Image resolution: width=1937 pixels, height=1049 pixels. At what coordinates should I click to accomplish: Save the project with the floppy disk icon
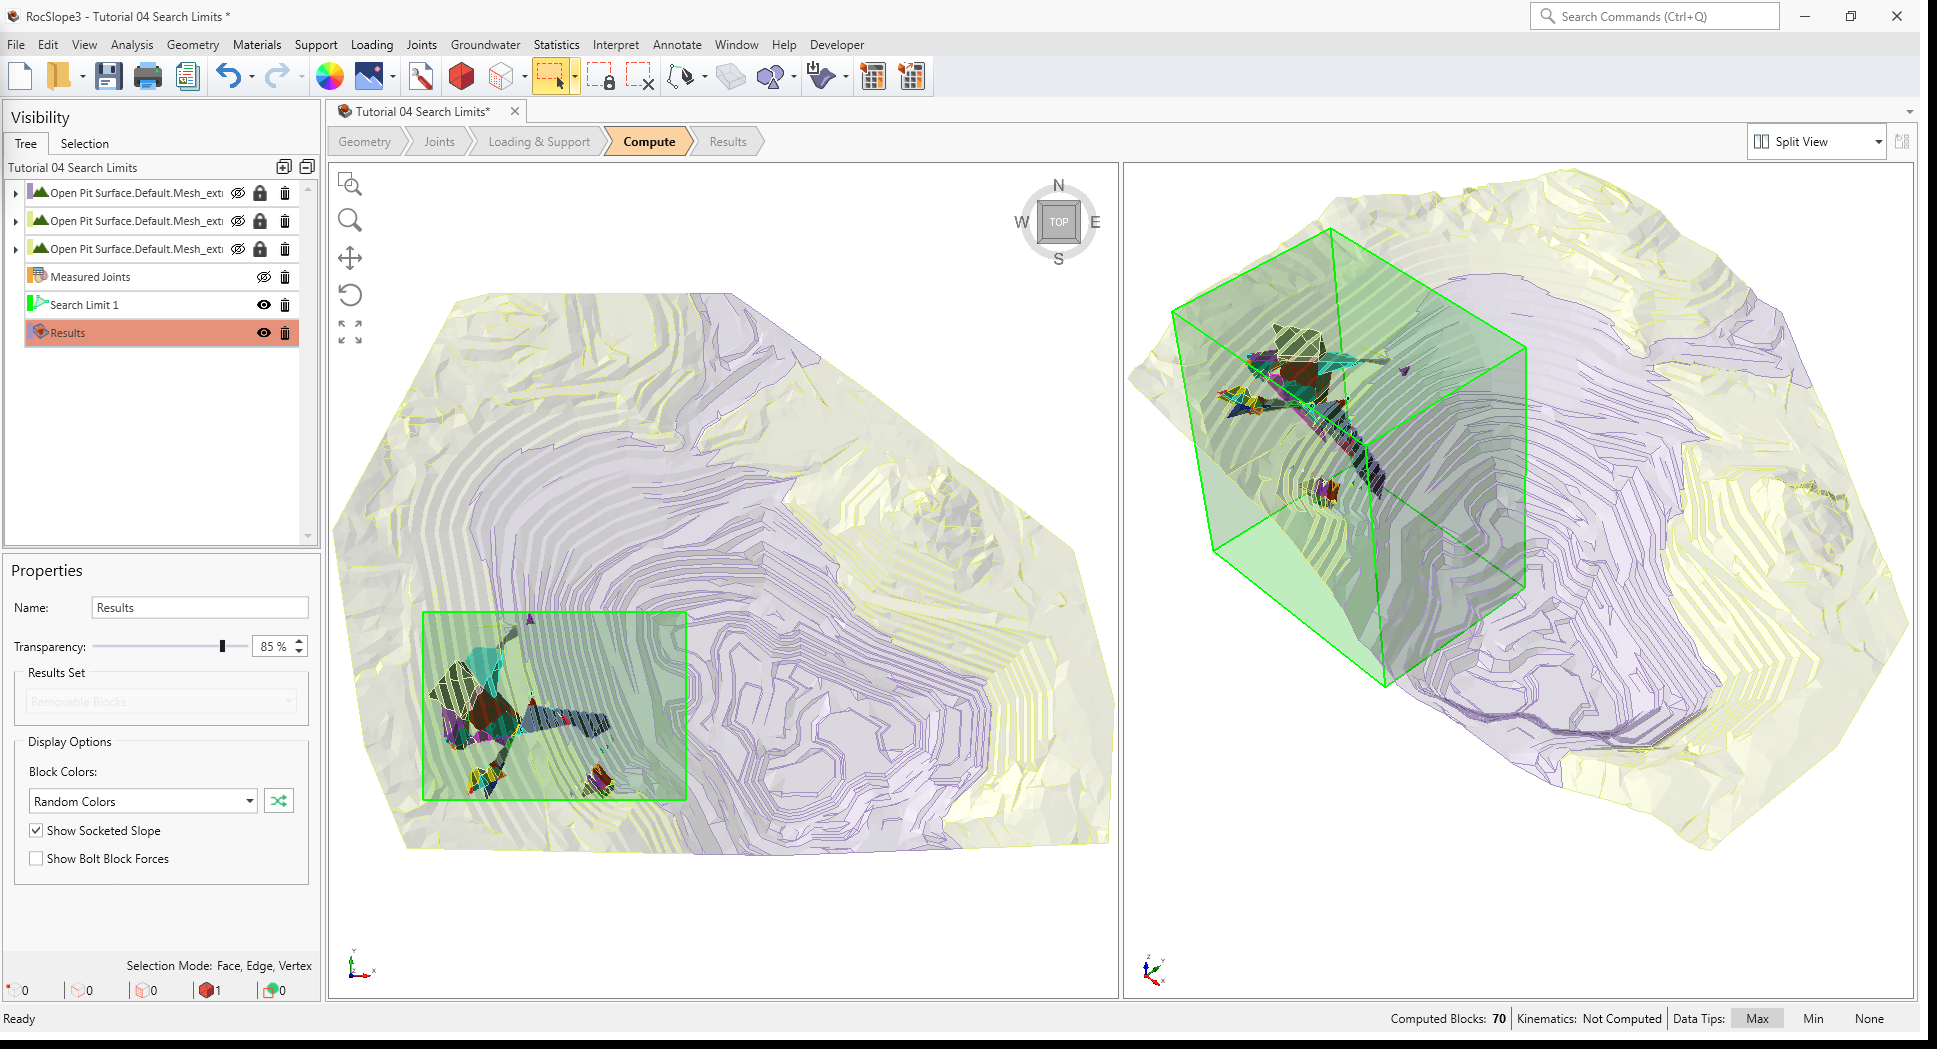click(108, 76)
